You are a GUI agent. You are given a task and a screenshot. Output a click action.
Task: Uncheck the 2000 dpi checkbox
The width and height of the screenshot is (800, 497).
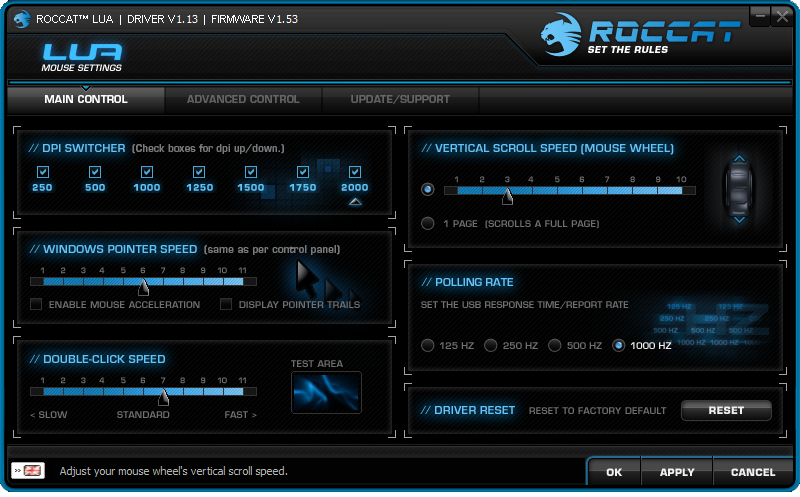355,172
